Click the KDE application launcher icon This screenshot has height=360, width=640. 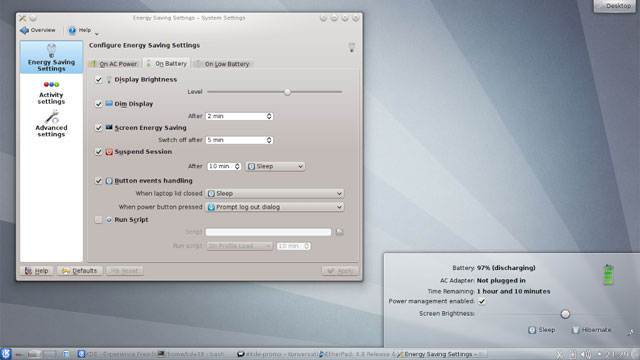[x=6, y=353]
